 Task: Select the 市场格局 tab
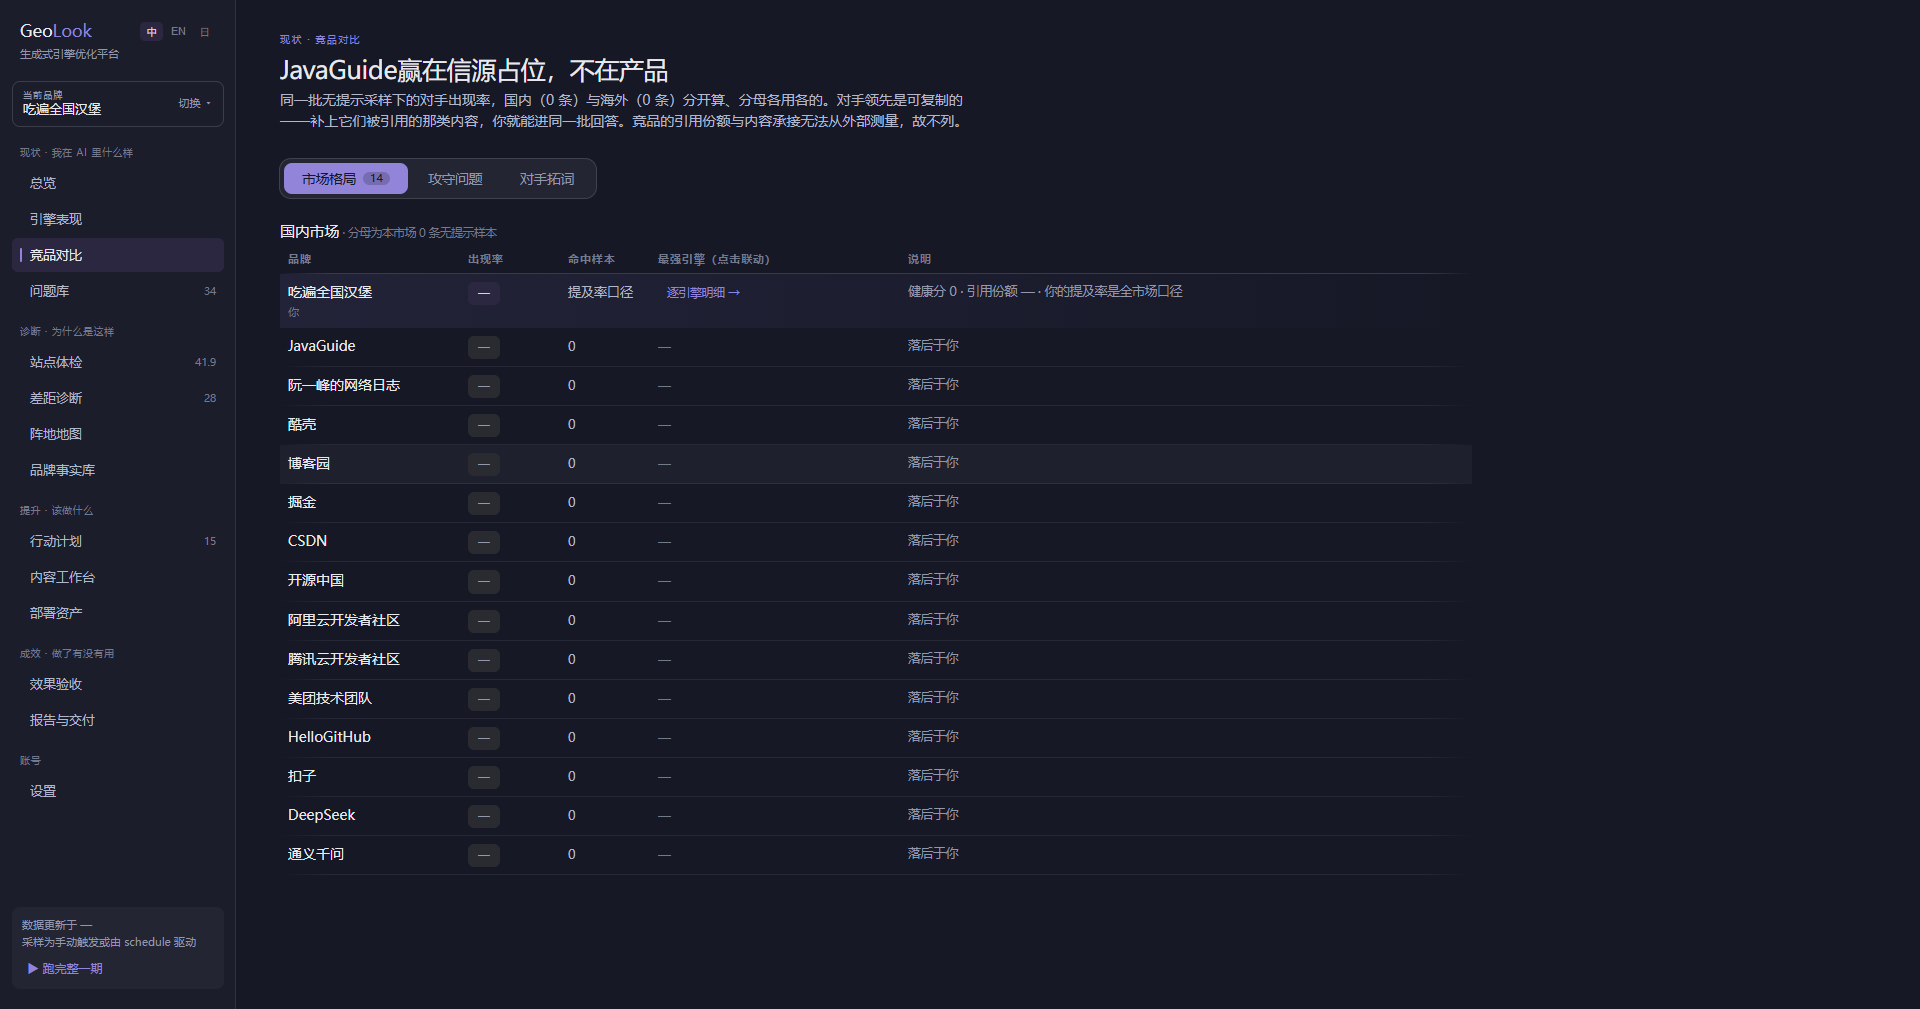click(x=345, y=179)
